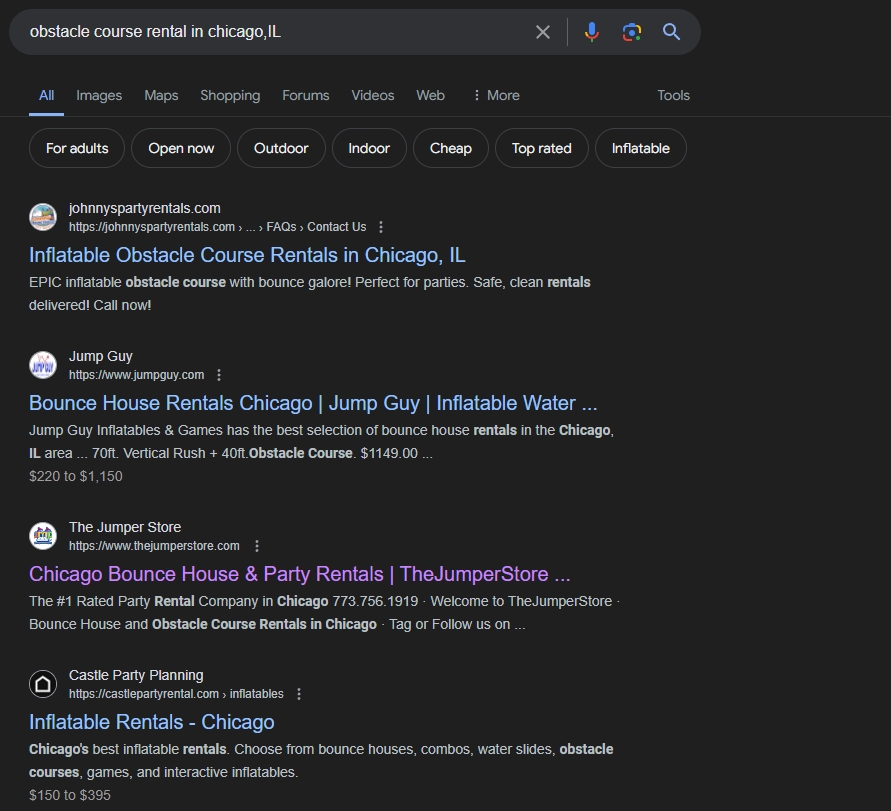Click The Jumper Store site name
Screen dimensions: 891x811
pos(125,527)
